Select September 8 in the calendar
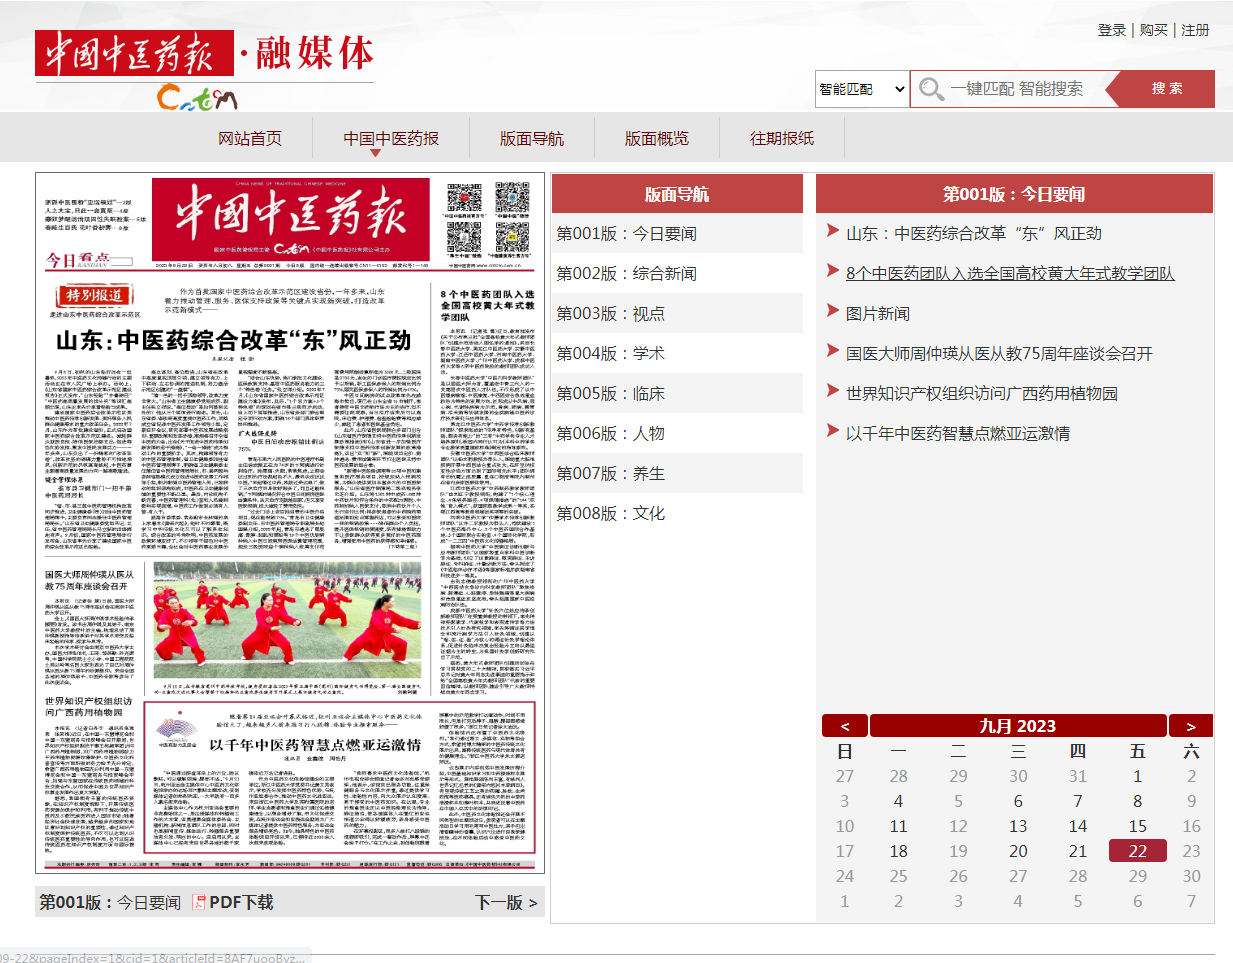The height and width of the screenshot is (963, 1233). click(1138, 801)
